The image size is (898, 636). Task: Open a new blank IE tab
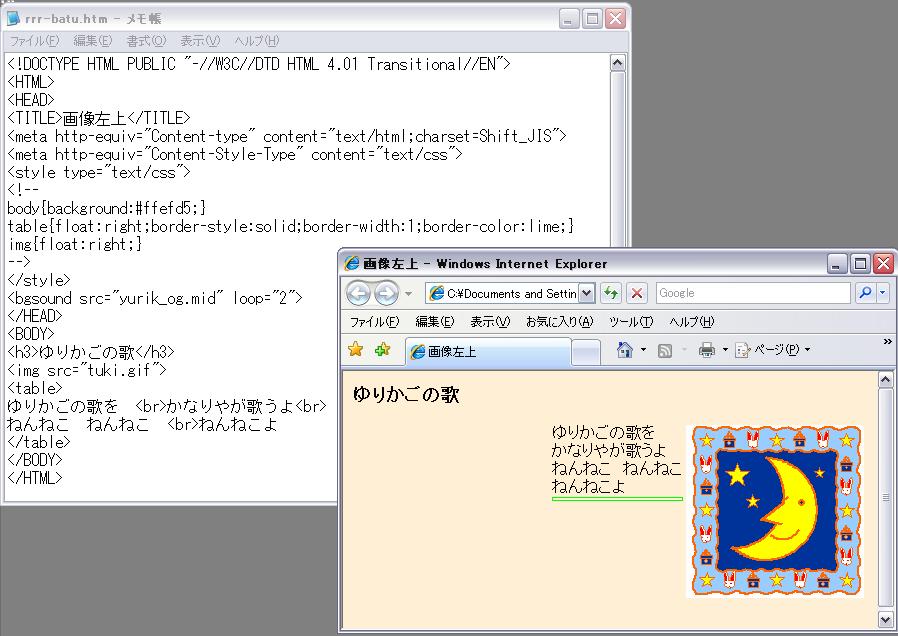tap(586, 352)
